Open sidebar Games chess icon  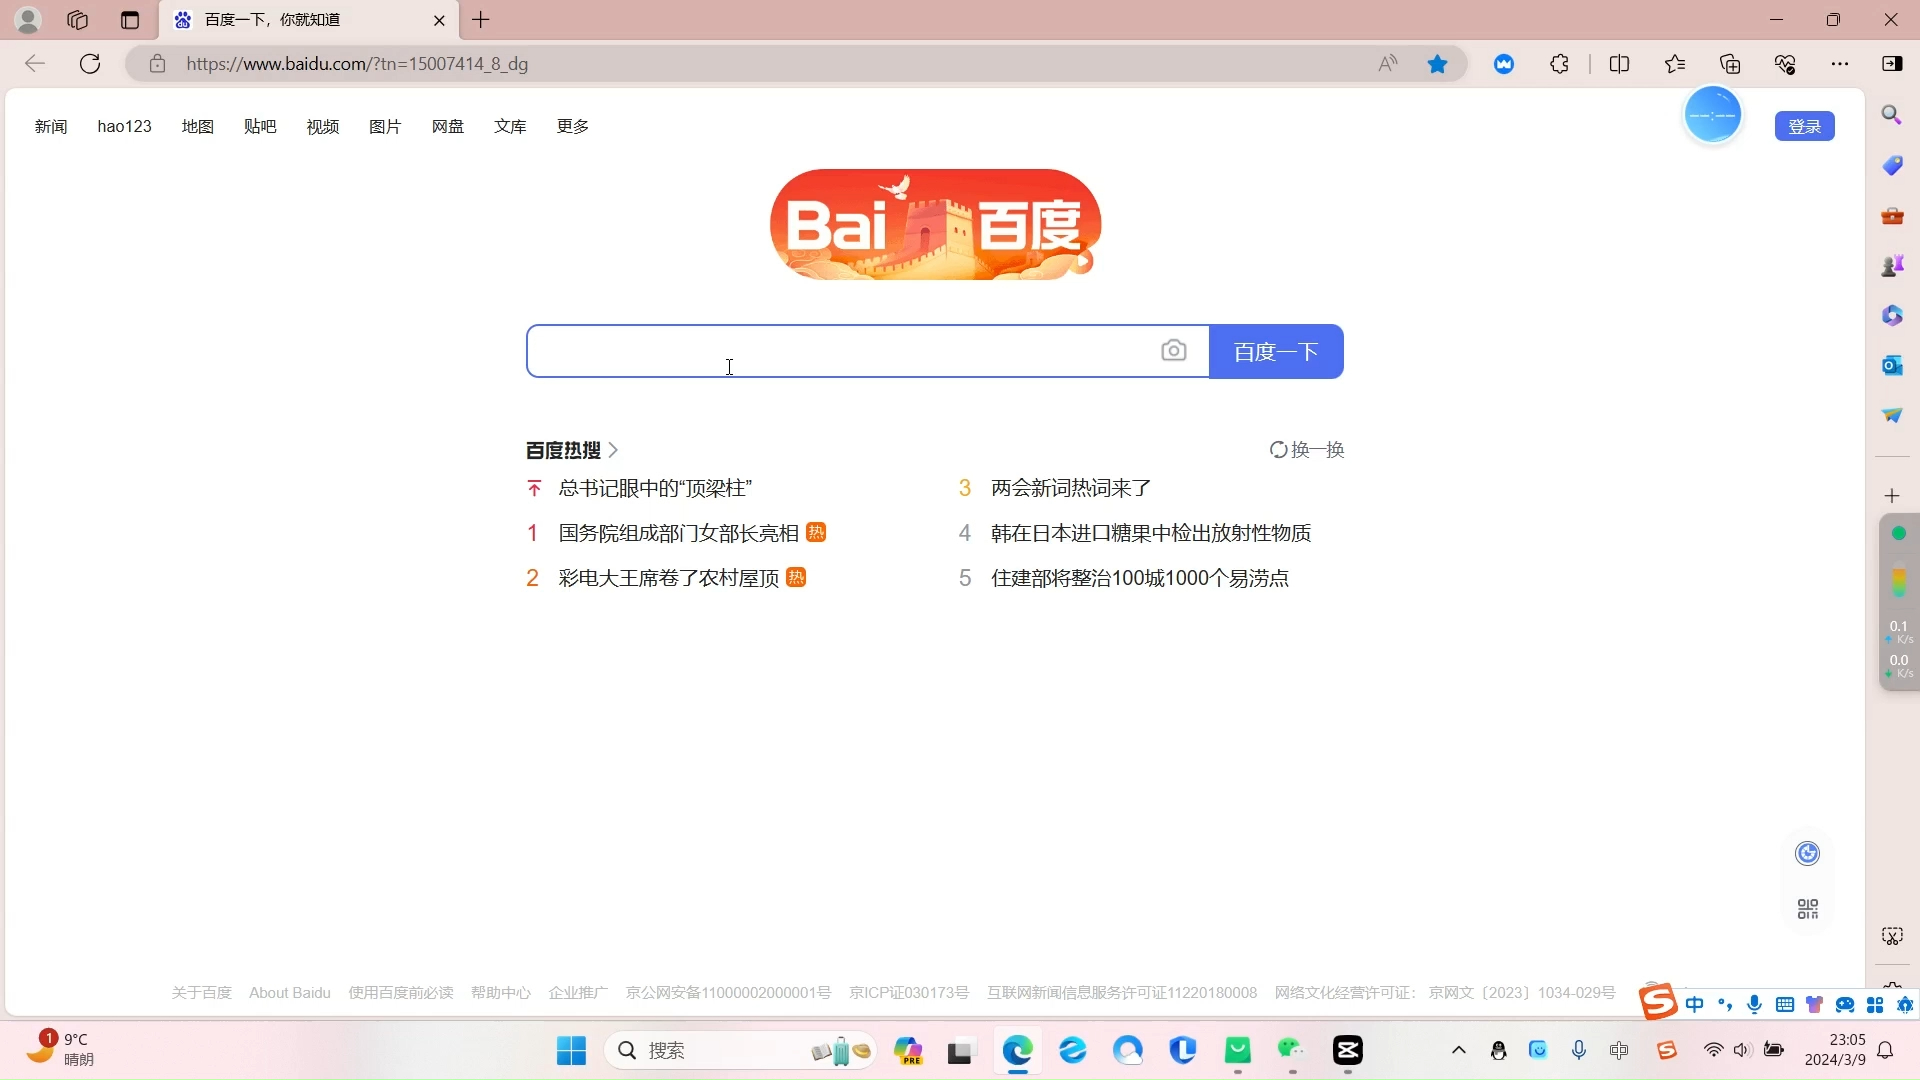[1892, 265]
